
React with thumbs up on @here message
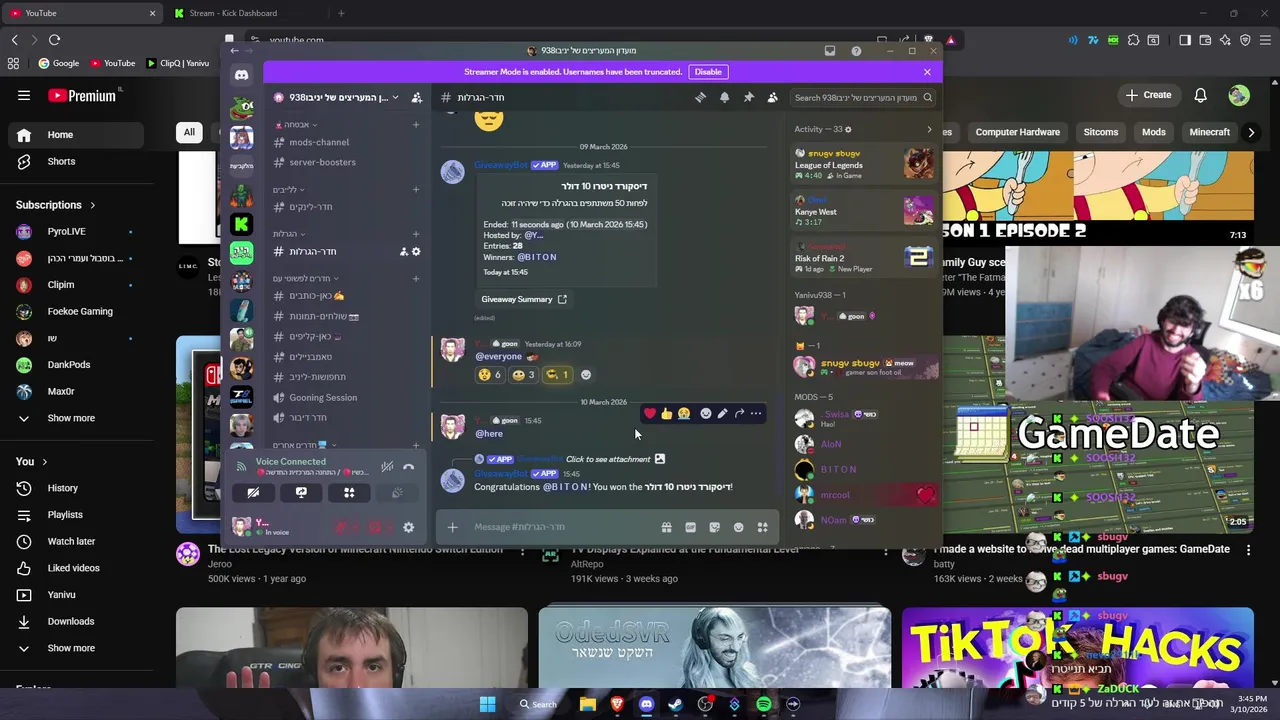[x=667, y=413]
